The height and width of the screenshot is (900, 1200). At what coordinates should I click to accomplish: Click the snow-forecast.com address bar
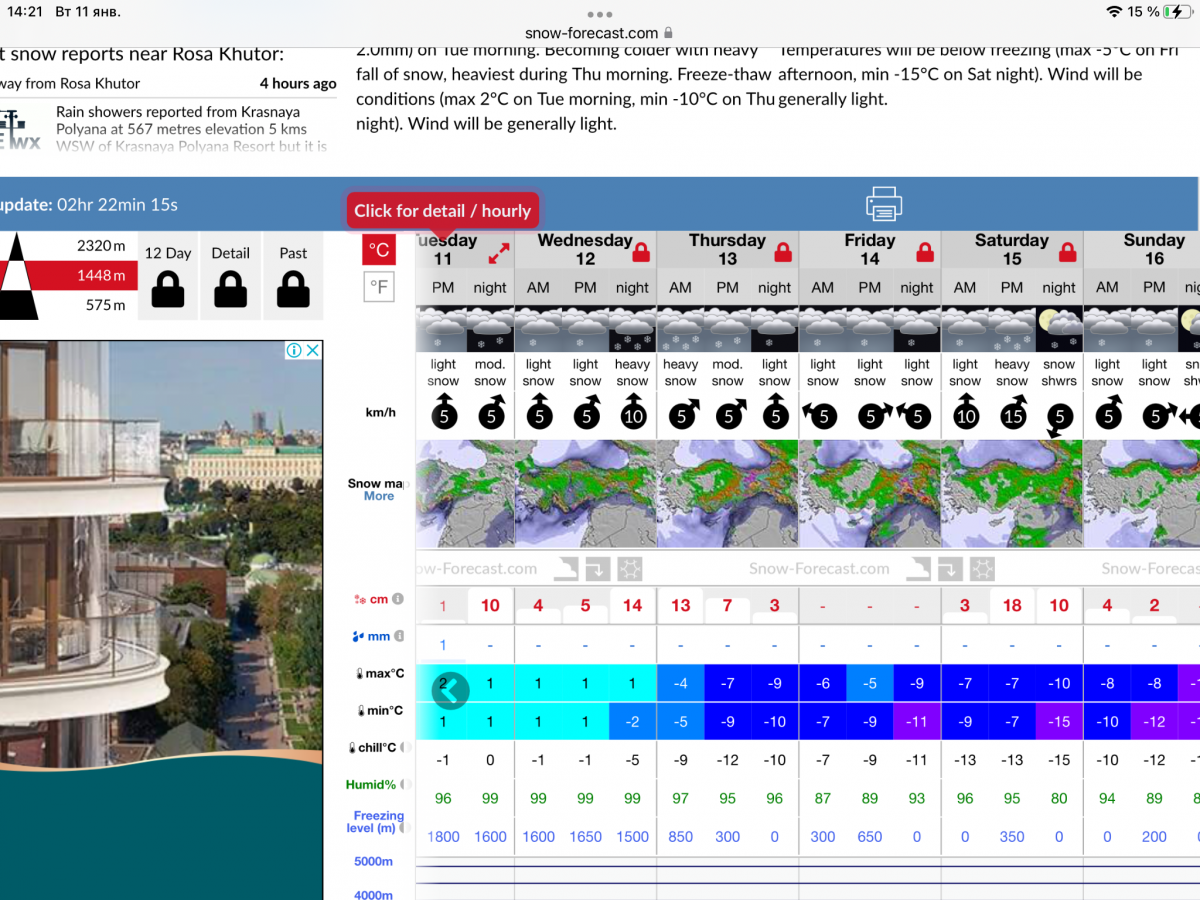point(599,33)
